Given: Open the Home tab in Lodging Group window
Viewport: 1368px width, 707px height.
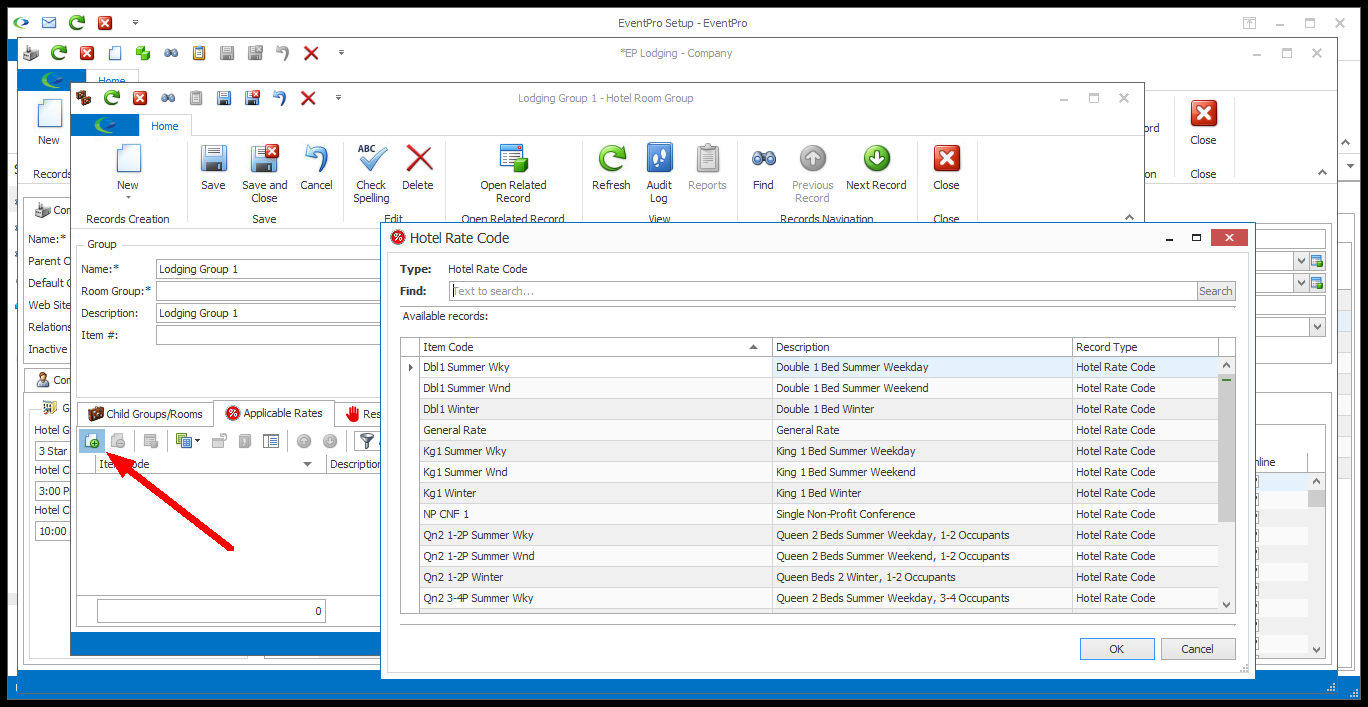Looking at the screenshot, I should [165, 126].
